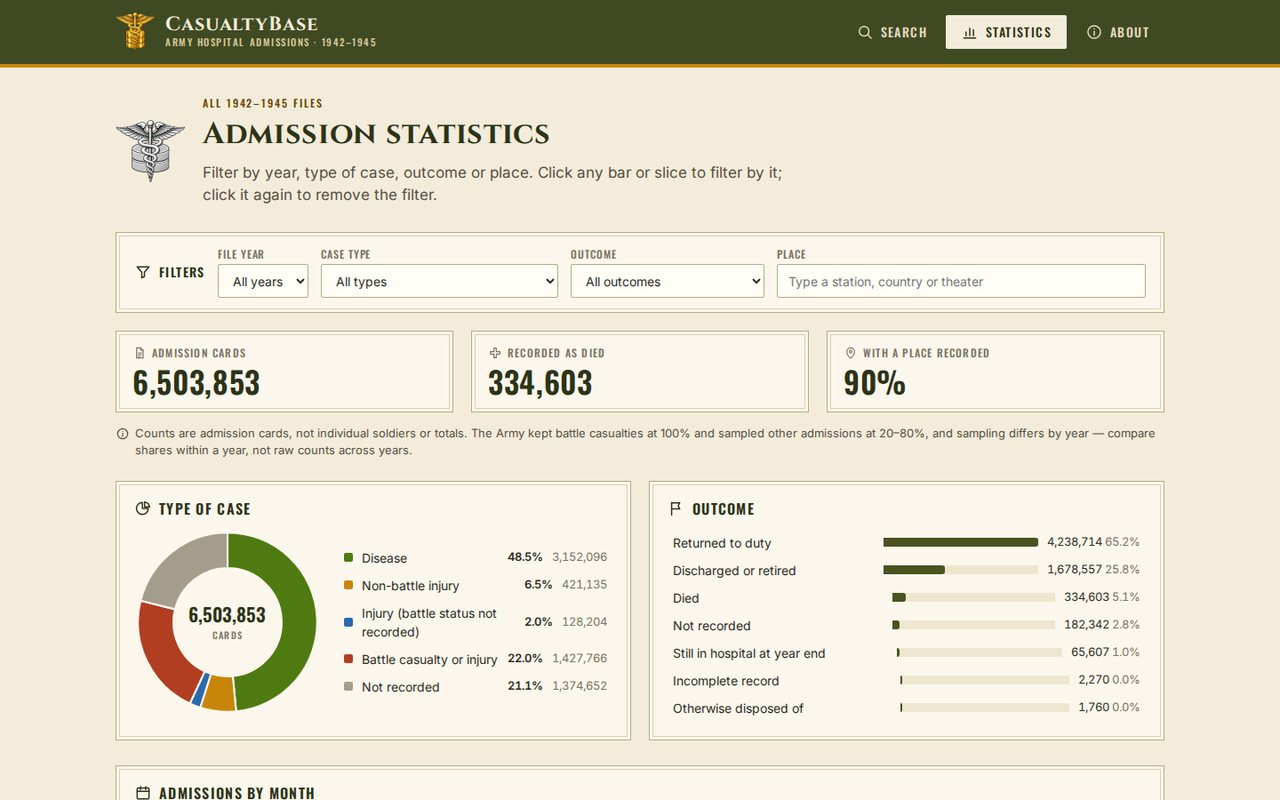This screenshot has width=1280, height=800.
Task: Filter by the Discharged or retired bar
Action: click(960, 570)
